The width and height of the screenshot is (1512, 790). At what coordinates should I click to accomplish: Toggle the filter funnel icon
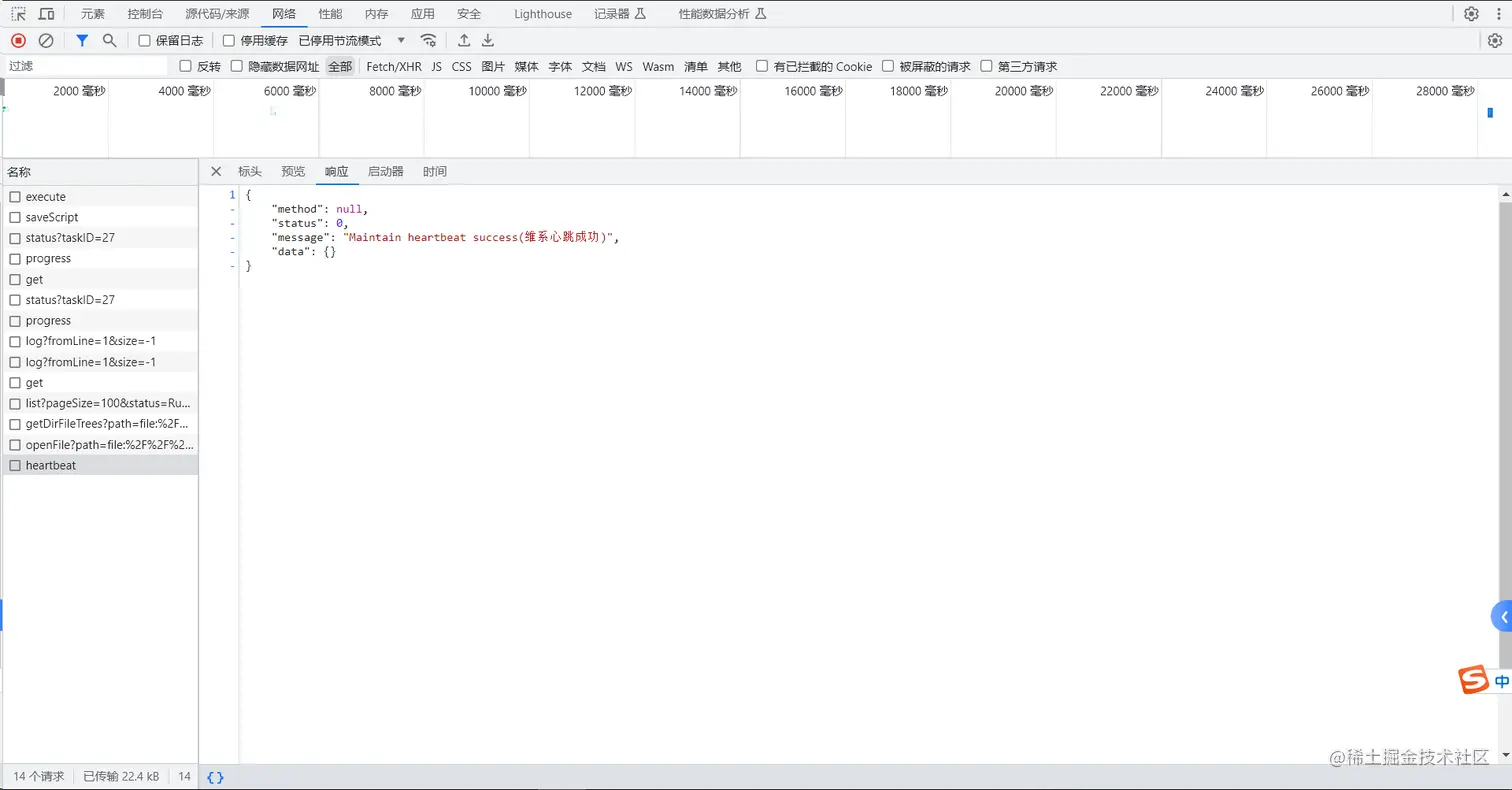click(82, 41)
